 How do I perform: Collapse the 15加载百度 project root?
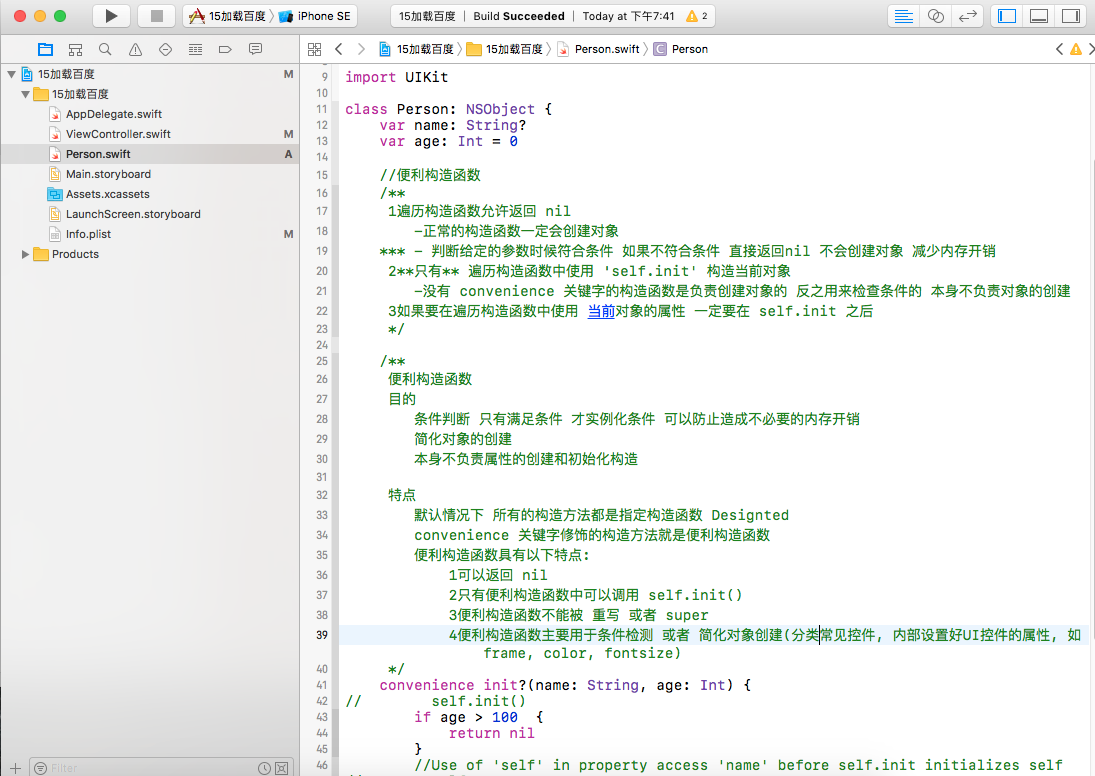click(11, 74)
